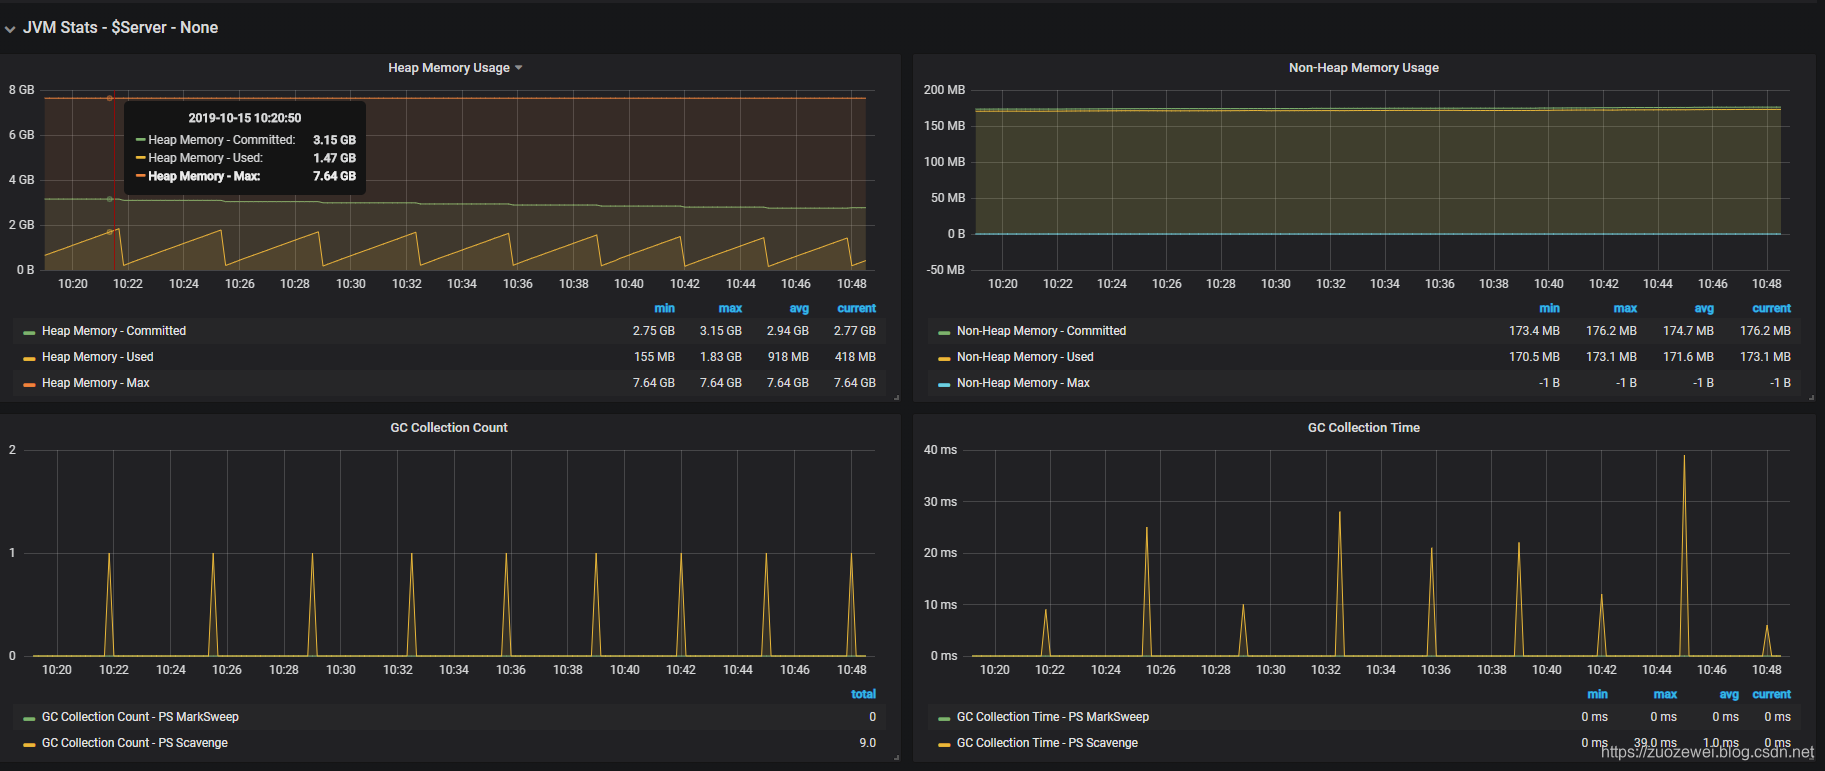
Task: Sort GC Collection Time legend by min
Action: click(x=1597, y=694)
